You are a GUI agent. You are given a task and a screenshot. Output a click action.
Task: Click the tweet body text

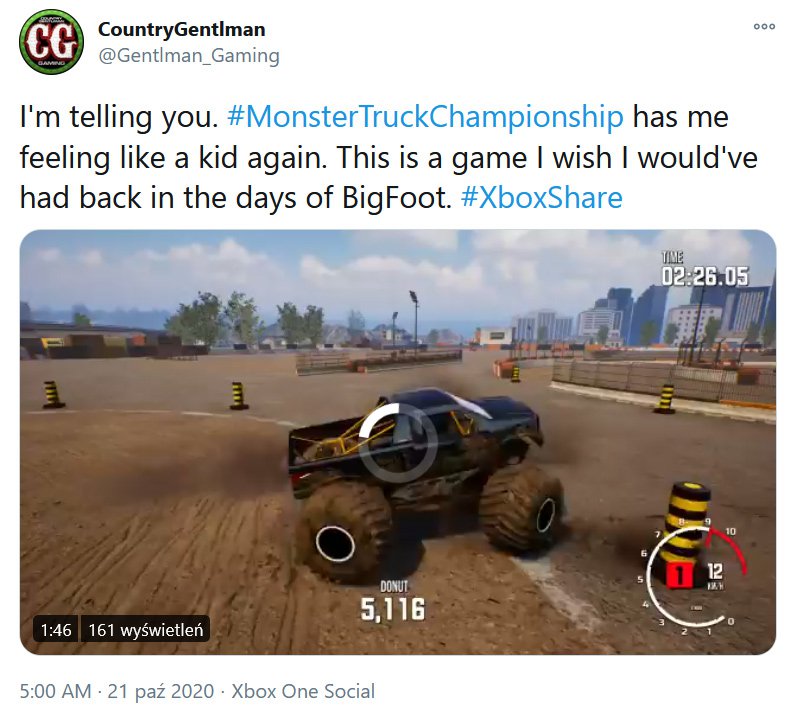click(388, 157)
